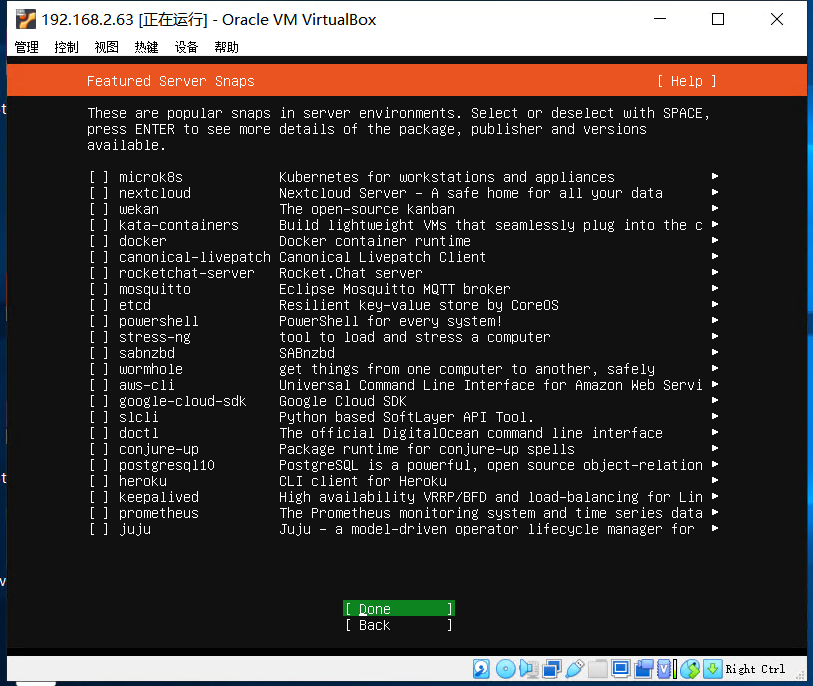813x686 pixels.
Task: Click the VirtualBox window title icon
Action: coord(25,19)
